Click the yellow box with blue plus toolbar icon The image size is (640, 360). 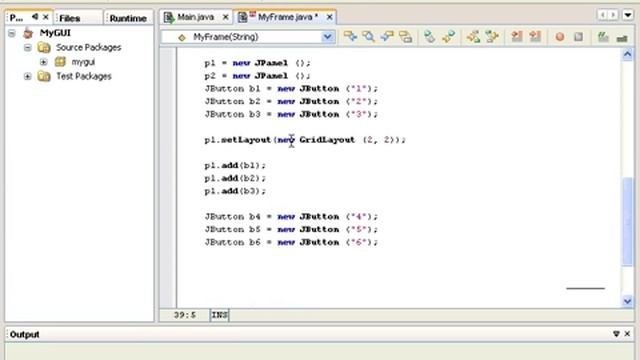pos(350,37)
